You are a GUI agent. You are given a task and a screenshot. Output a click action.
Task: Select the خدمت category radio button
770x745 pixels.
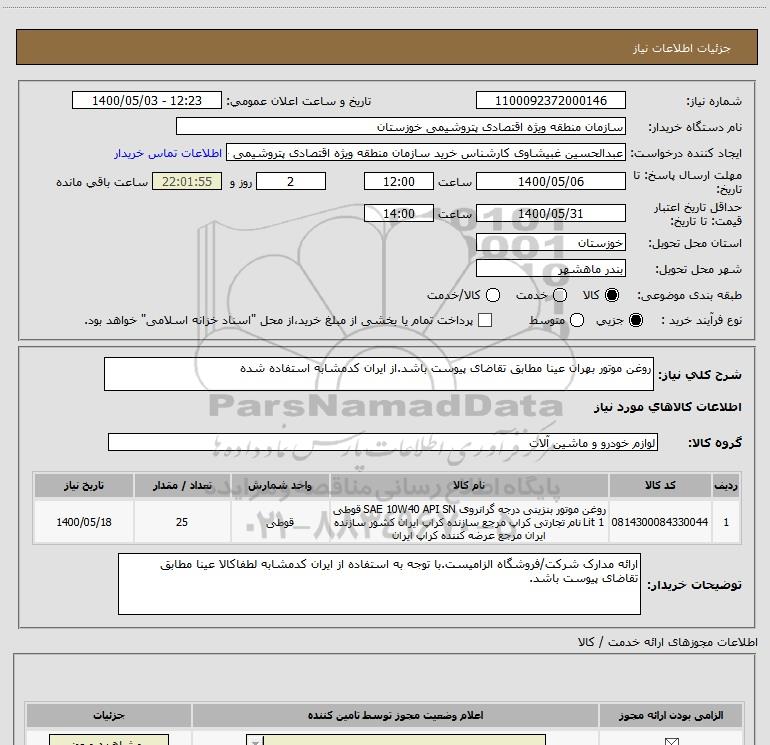[x=560, y=295]
